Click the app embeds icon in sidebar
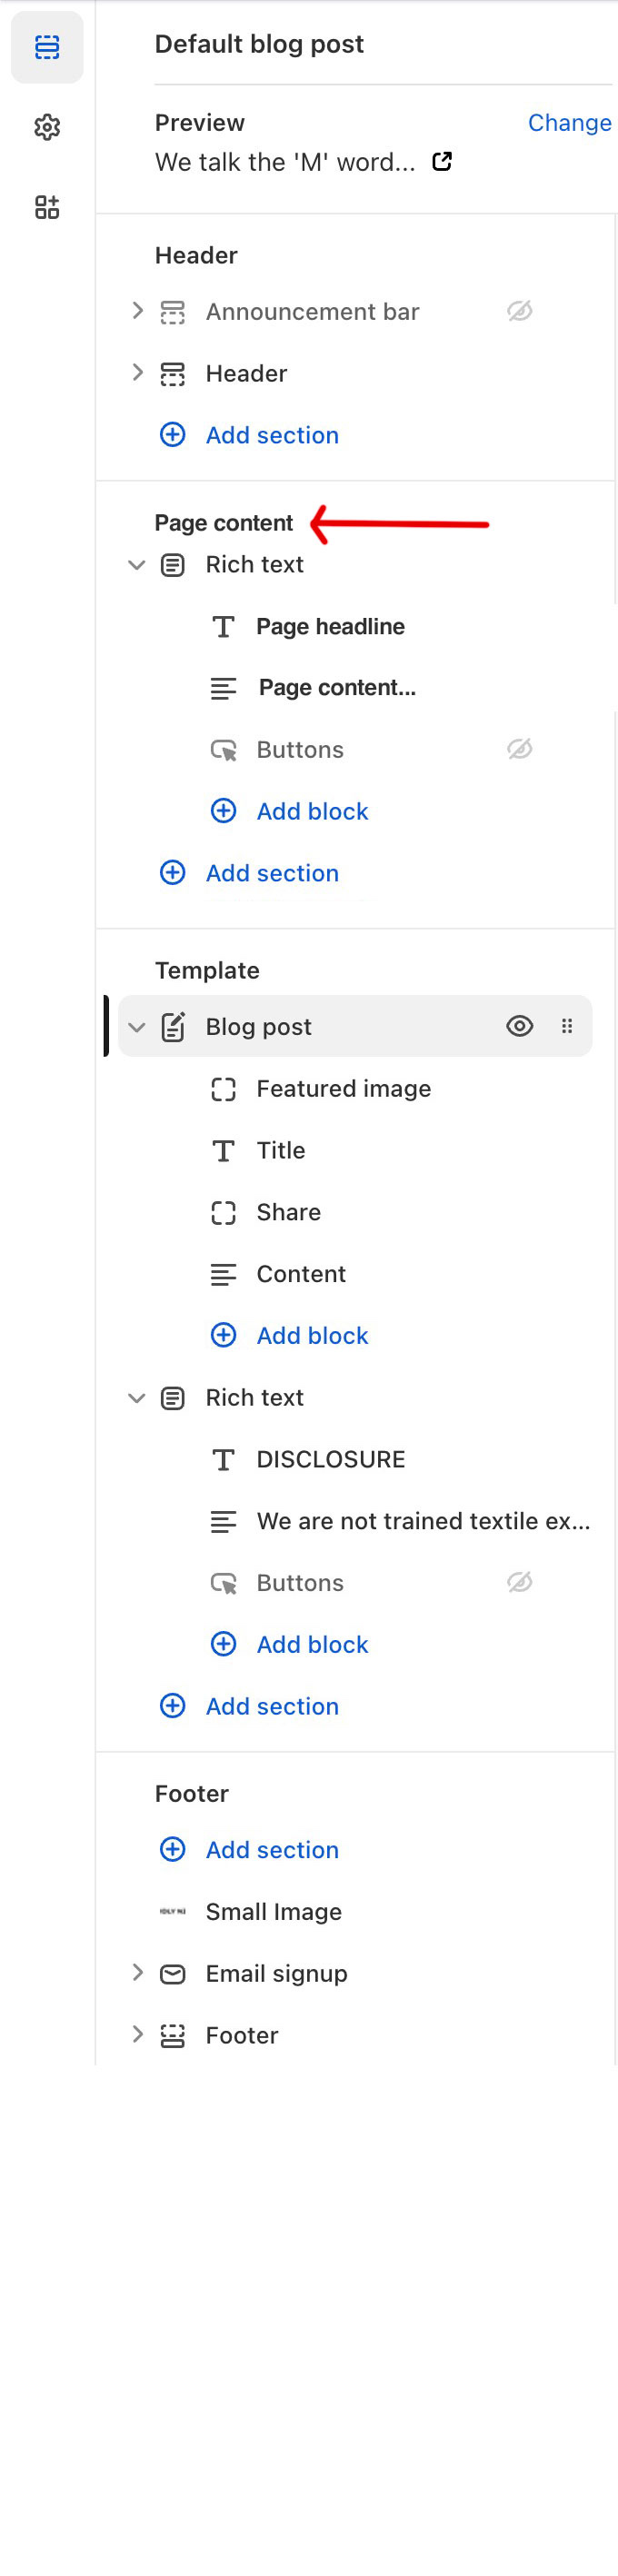Image resolution: width=618 pixels, height=2576 pixels. 47,207
